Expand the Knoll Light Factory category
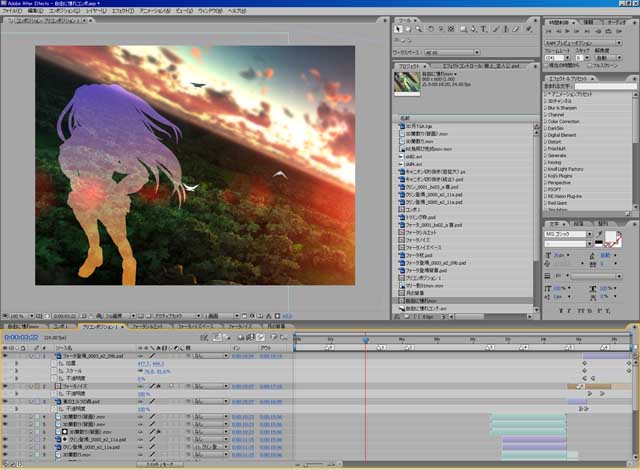Screen dimensions: 640x470 (545, 169)
